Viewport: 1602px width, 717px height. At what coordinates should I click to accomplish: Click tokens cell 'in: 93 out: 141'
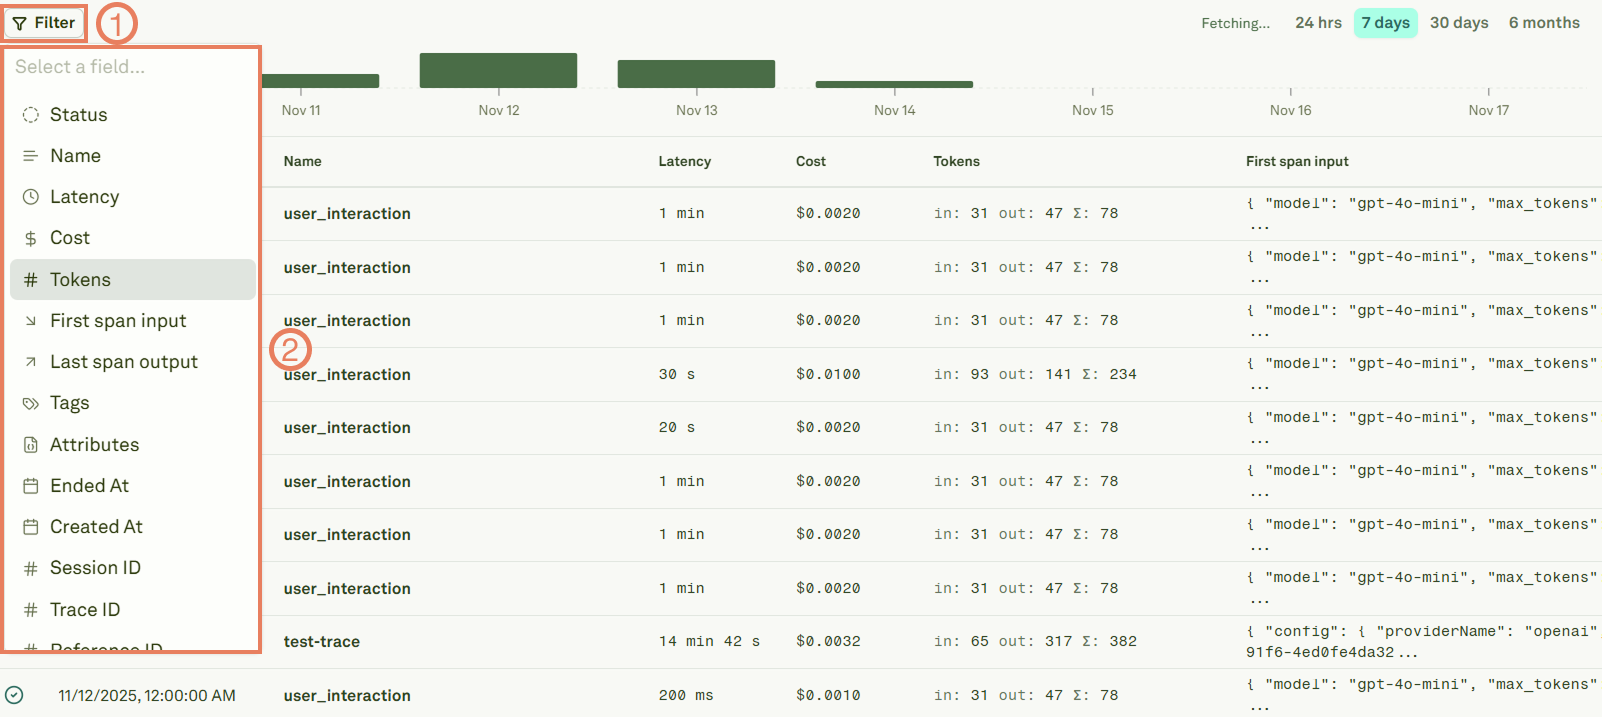coord(1035,374)
